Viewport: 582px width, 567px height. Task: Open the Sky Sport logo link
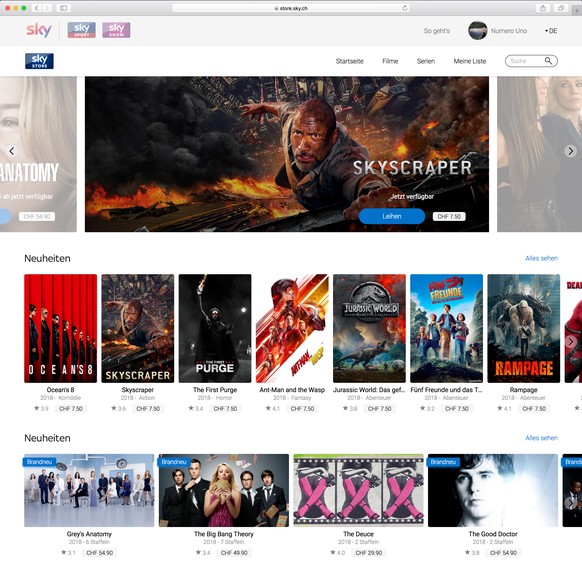click(82, 30)
